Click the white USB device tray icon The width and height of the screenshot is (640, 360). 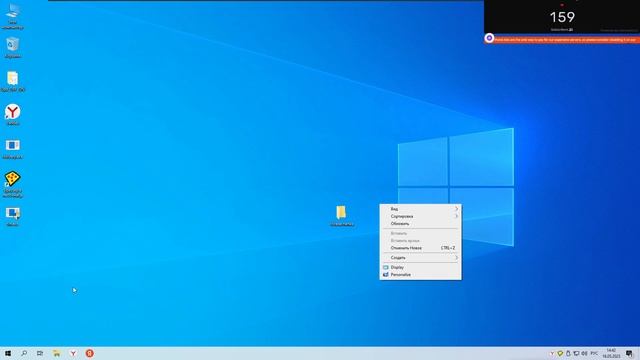click(x=568, y=353)
